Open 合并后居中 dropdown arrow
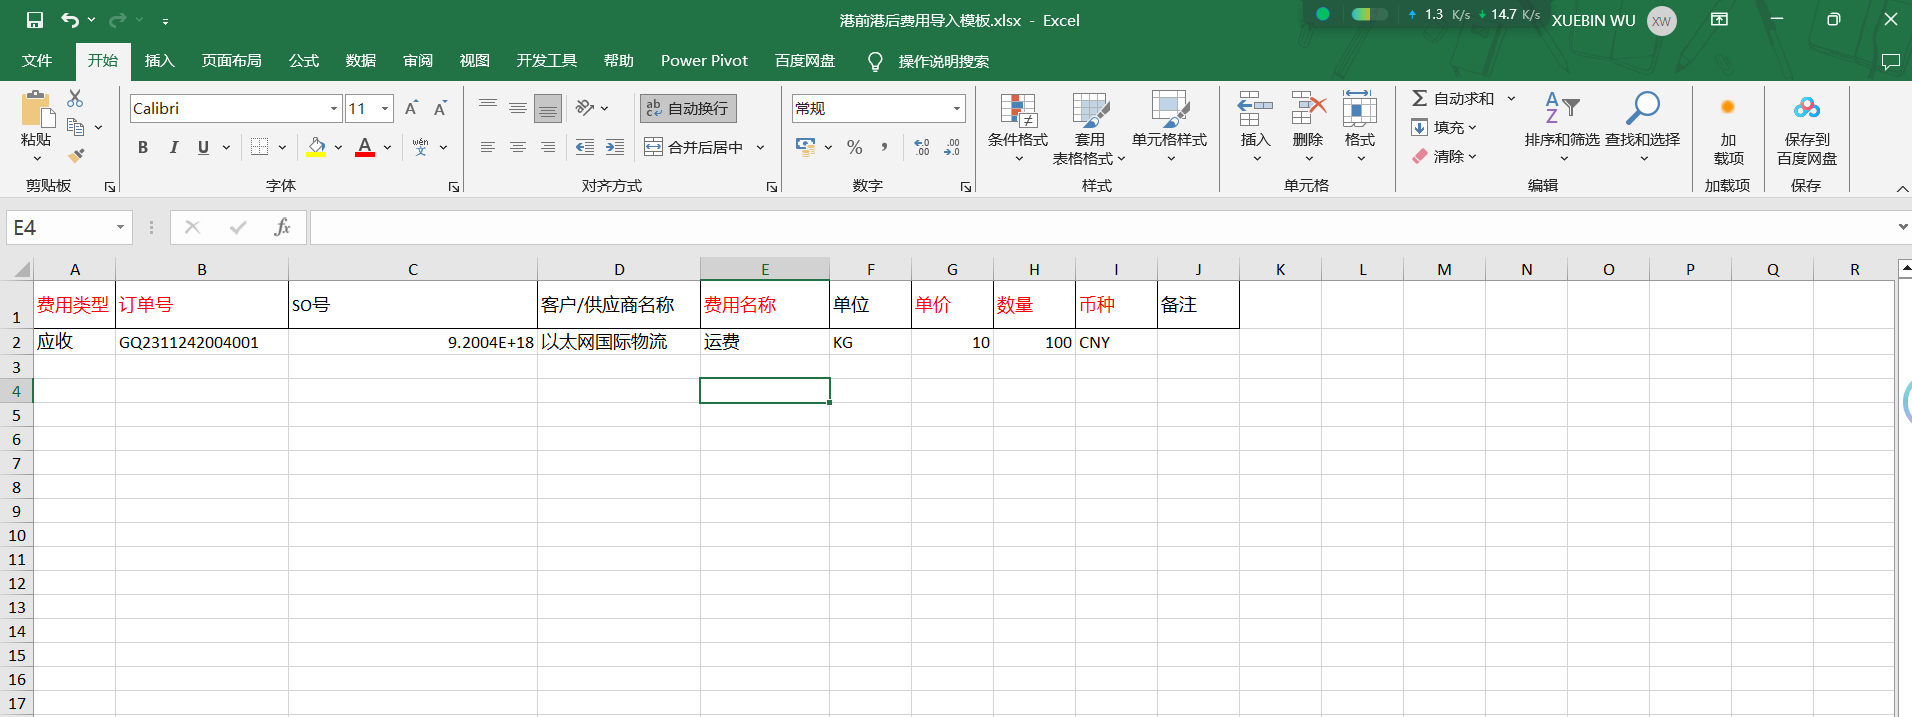Viewport: 1912px width, 717px height. pyautogui.click(x=760, y=147)
